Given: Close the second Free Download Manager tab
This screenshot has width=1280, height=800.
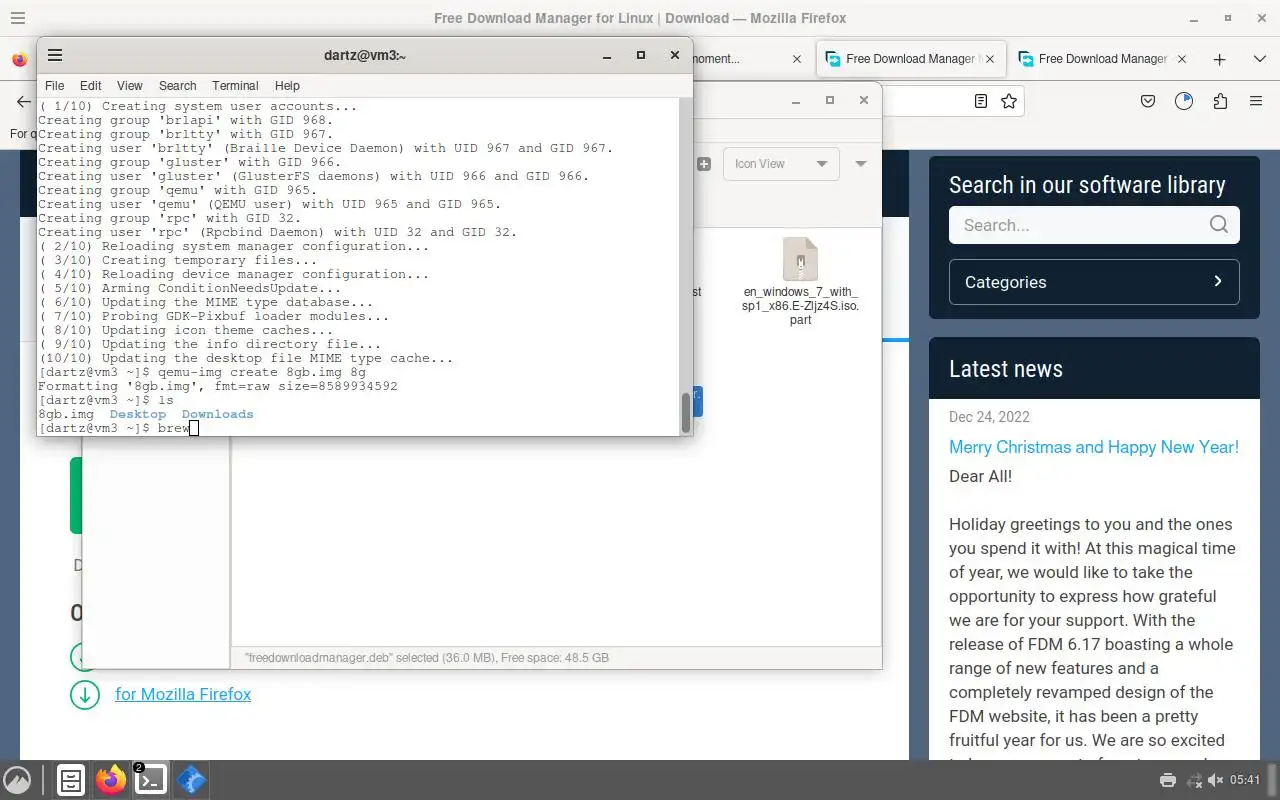Looking at the screenshot, I should [1182, 59].
